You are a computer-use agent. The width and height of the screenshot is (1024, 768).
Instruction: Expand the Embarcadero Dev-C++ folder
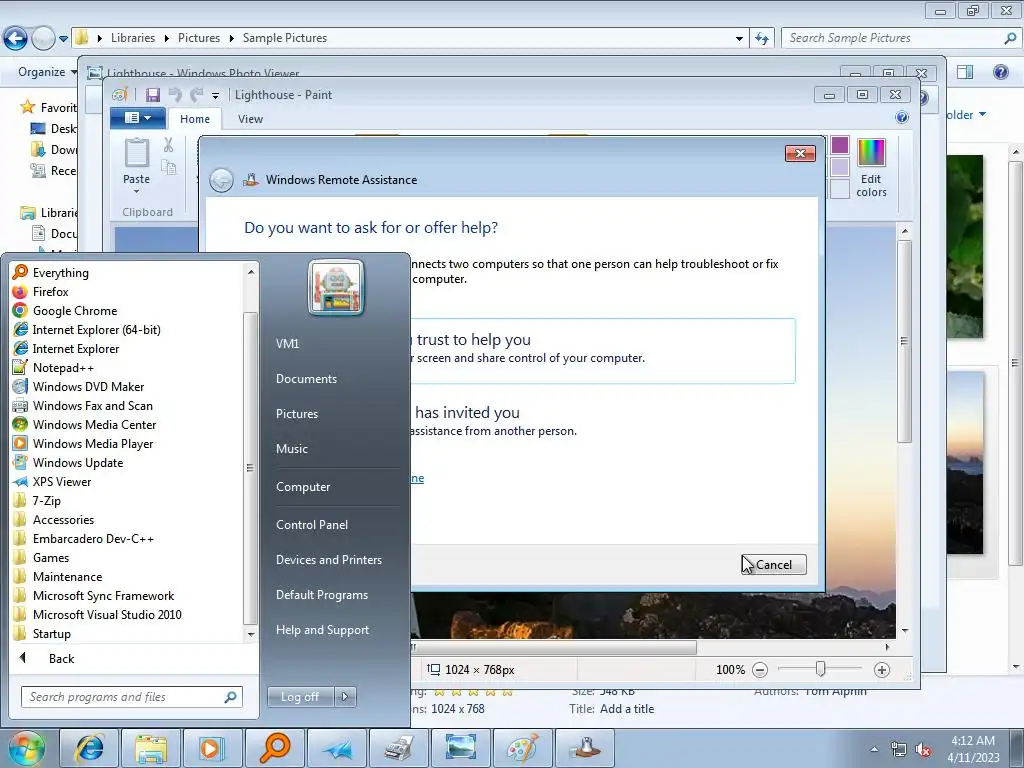(84, 538)
